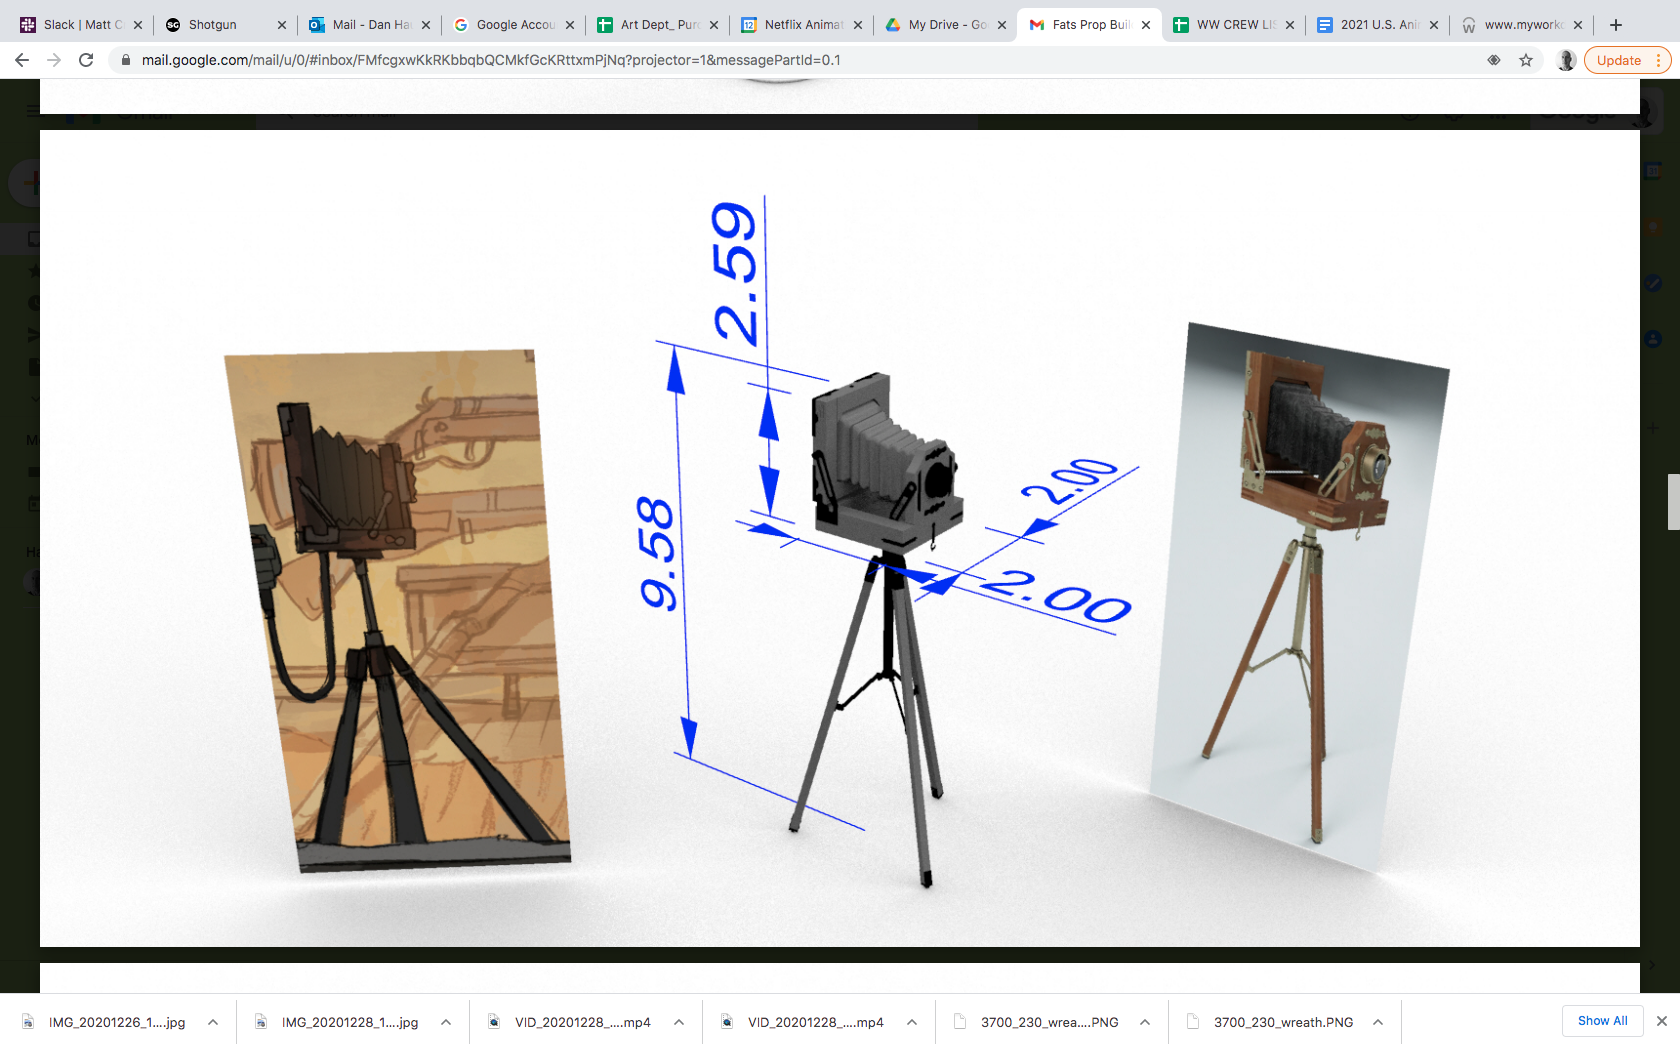The image size is (1680, 1050).
Task: Click the gray 3D camera tripod model
Action: (880, 630)
